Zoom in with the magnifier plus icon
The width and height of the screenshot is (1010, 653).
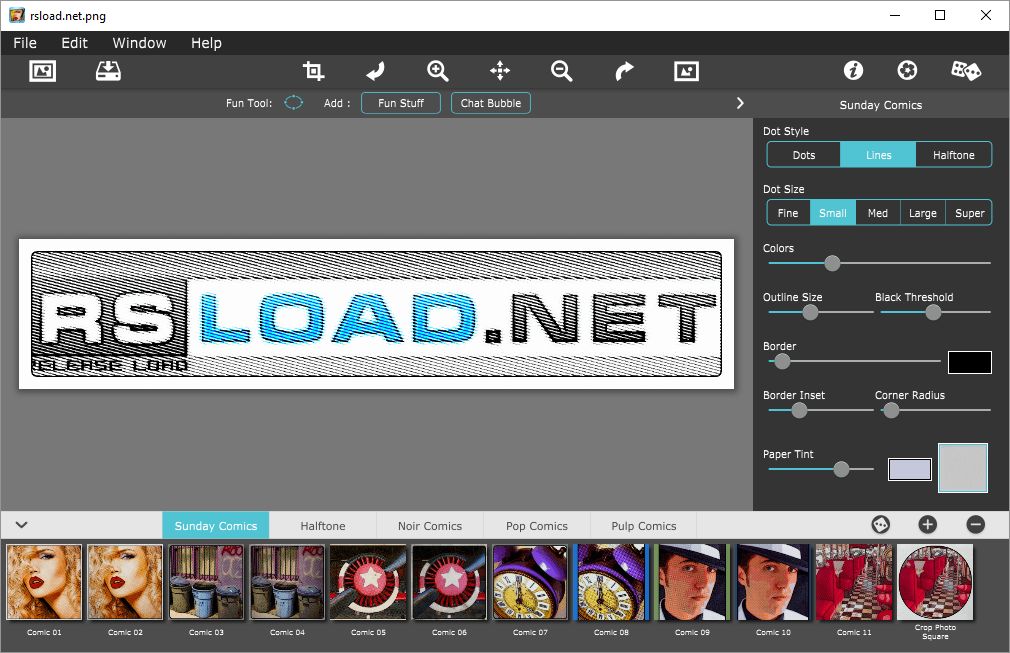coord(437,71)
